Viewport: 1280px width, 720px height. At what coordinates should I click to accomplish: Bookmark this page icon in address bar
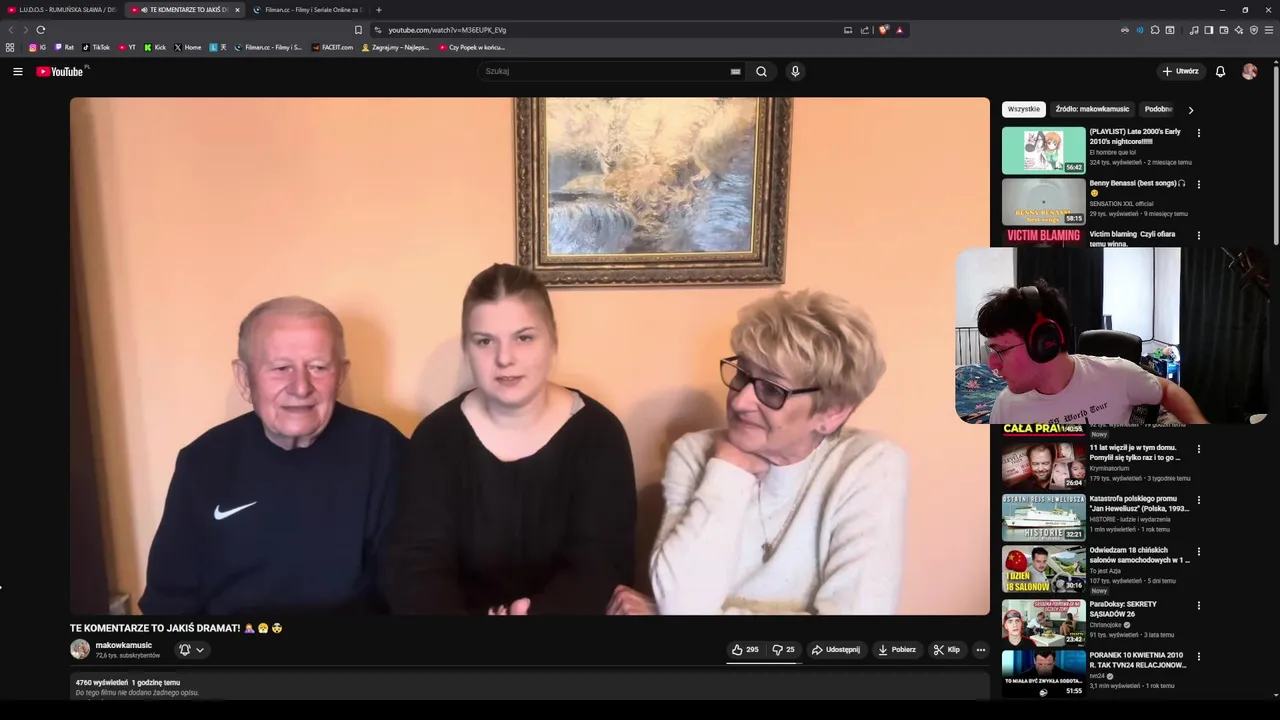(x=358, y=30)
